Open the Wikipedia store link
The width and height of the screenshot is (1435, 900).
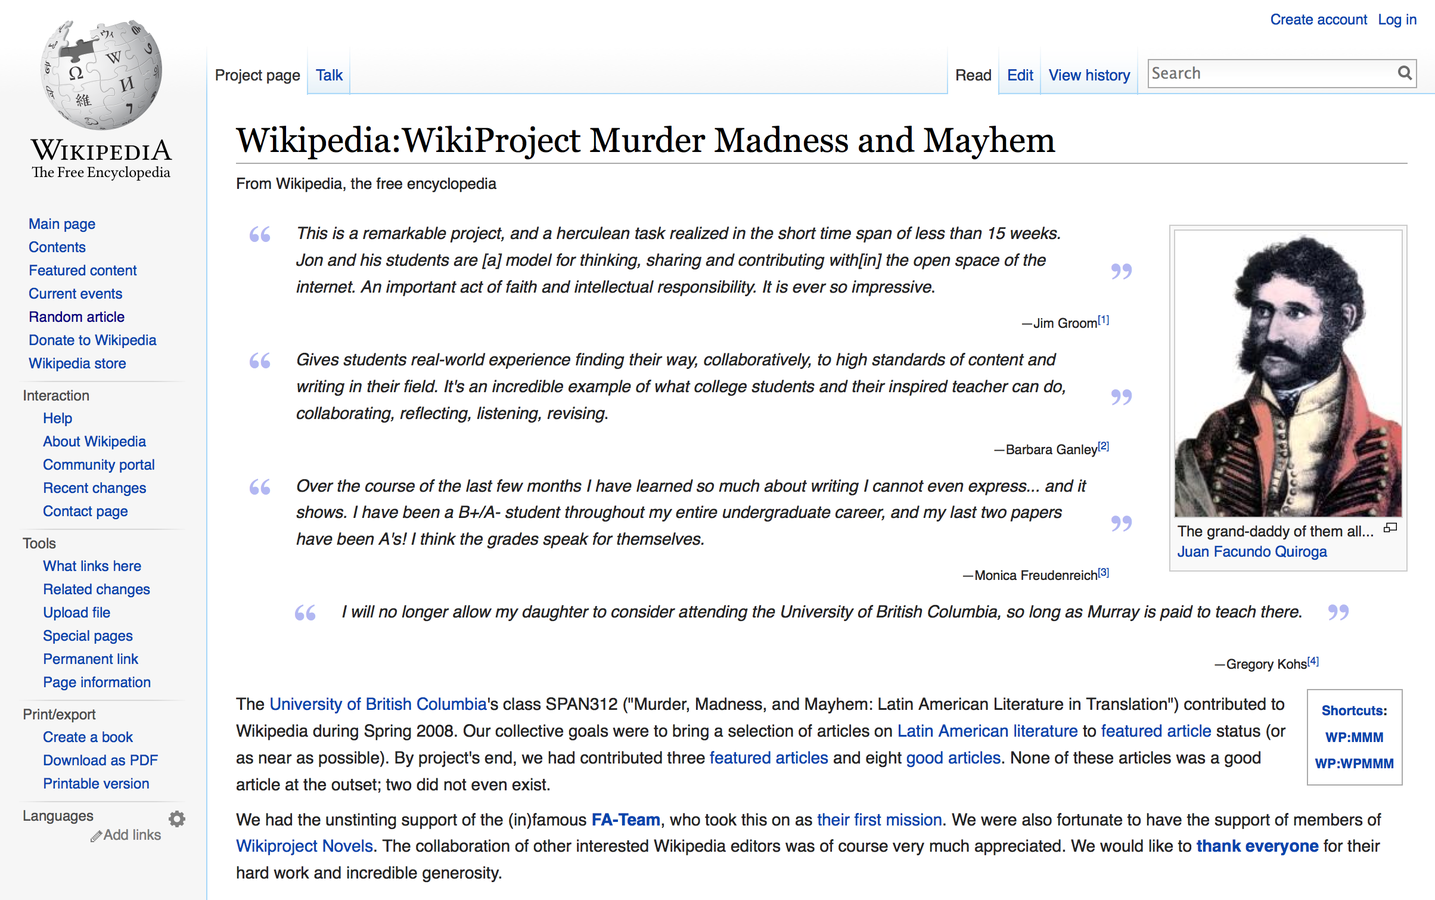(77, 363)
